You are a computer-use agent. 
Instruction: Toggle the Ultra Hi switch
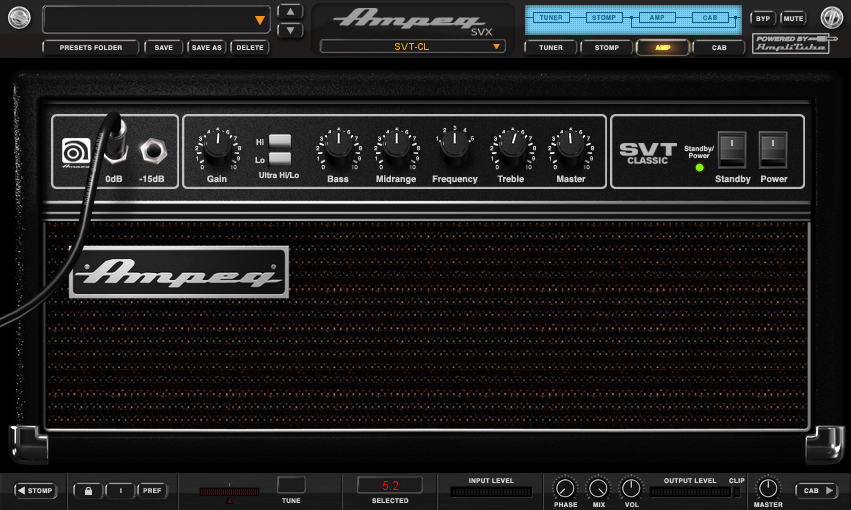(x=280, y=142)
